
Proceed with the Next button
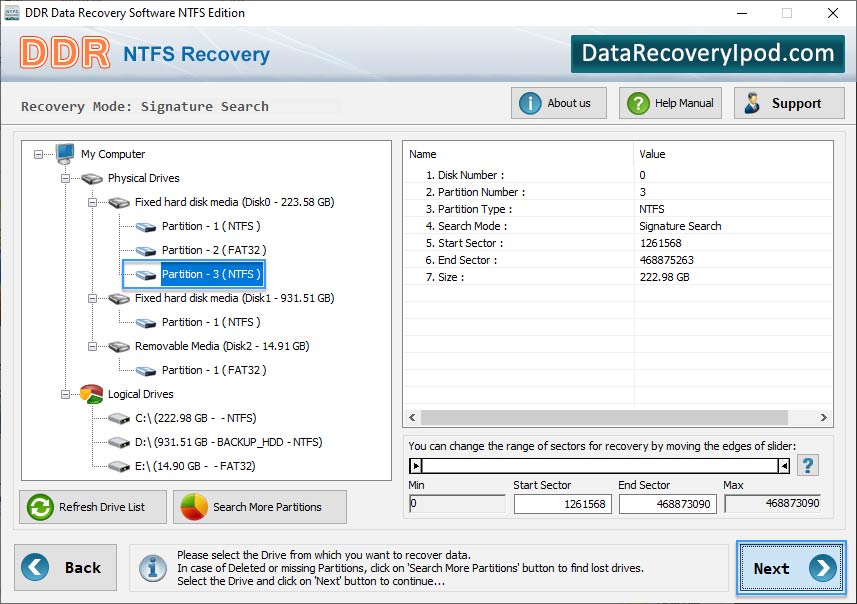click(791, 568)
